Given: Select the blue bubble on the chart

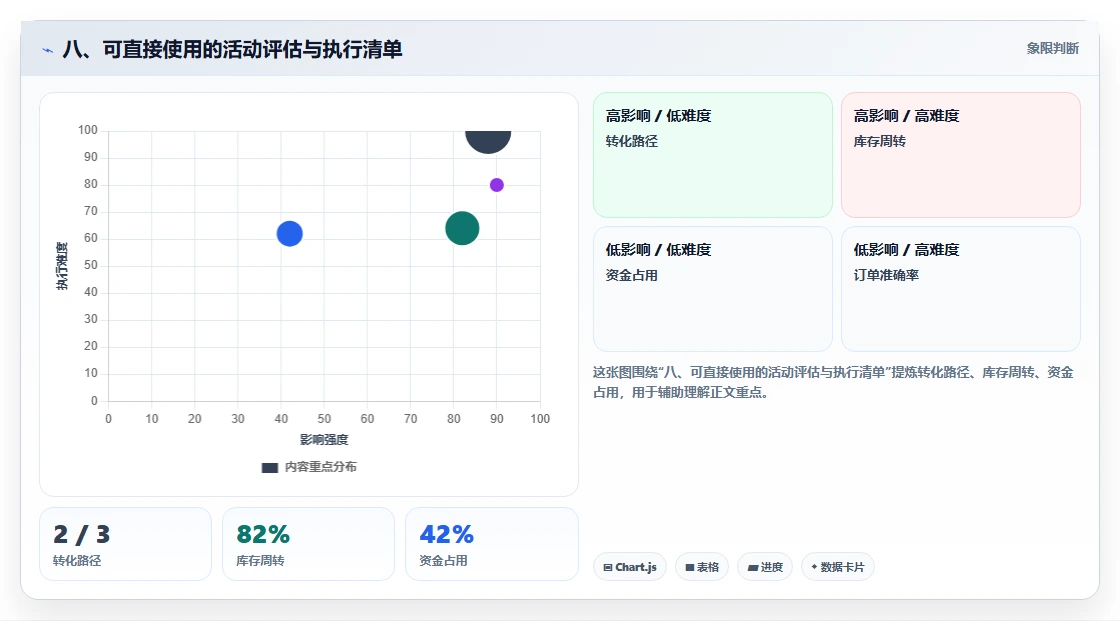Looking at the screenshot, I should click(289, 234).
